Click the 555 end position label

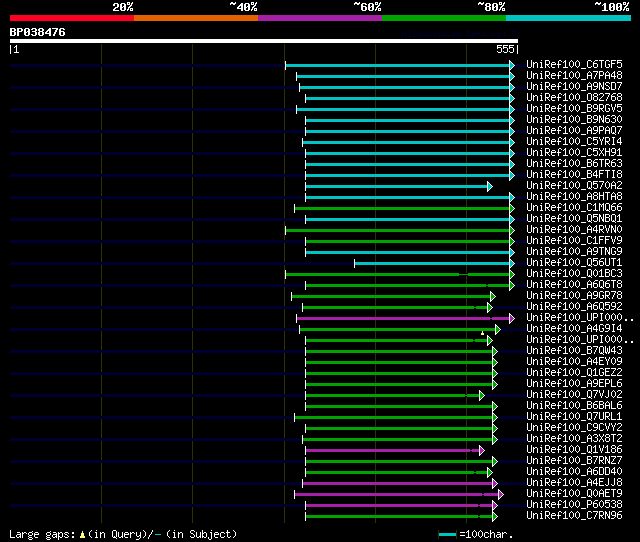pyautogui.click(x=505, y=49)
